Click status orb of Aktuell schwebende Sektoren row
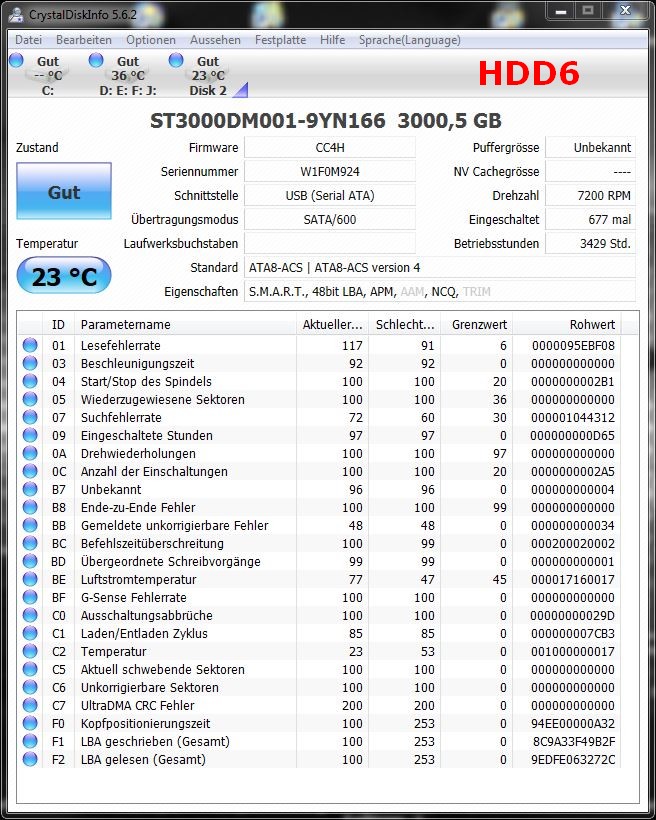The width and height of the screenshot is (656, 820). 30,669
